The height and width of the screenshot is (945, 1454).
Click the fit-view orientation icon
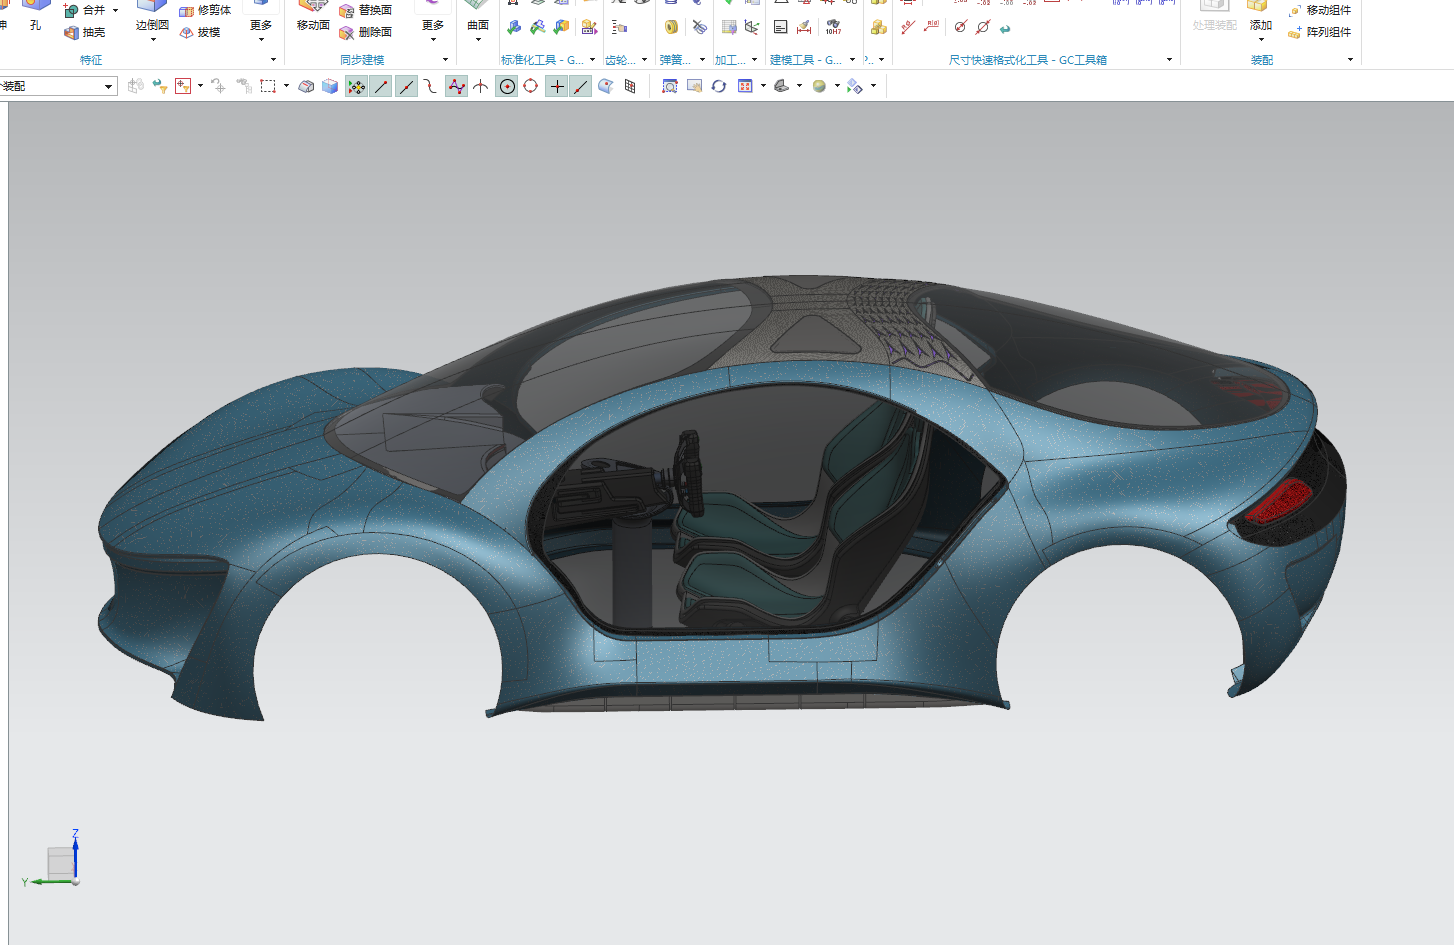[x=745, y=86]
